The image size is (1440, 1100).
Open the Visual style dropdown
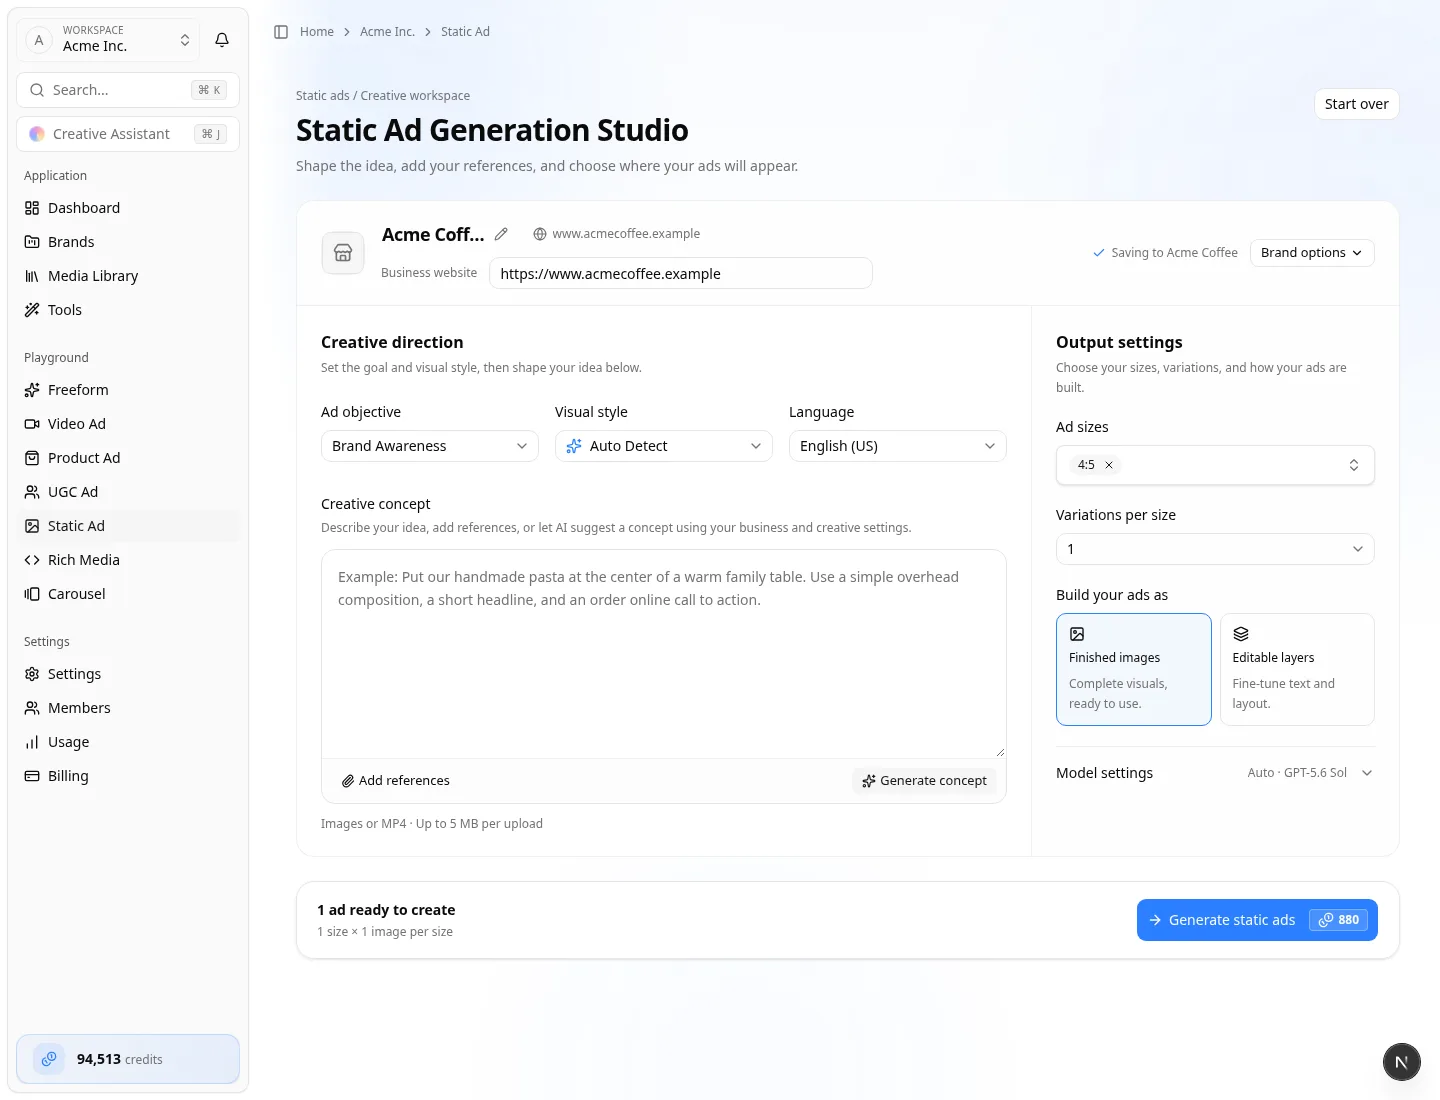click(664, 446)
